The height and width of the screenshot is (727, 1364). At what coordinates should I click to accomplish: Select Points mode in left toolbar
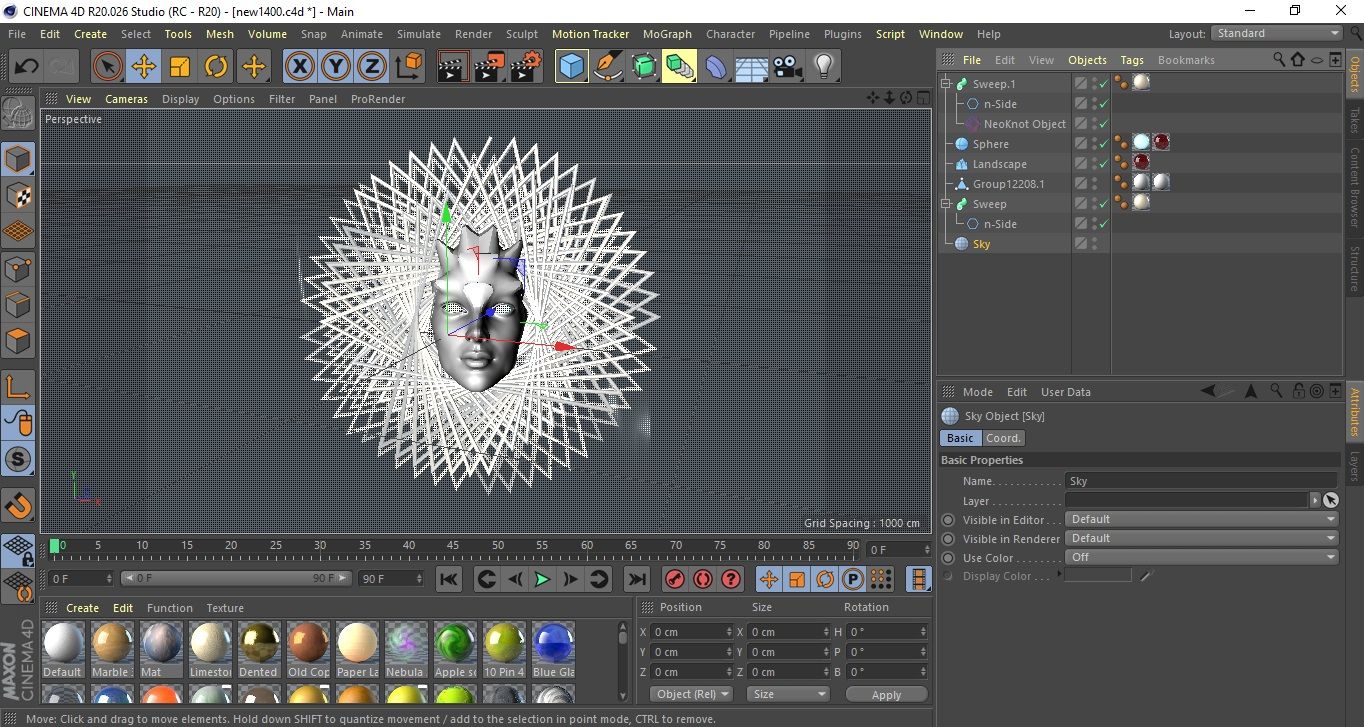click(18, 268)
